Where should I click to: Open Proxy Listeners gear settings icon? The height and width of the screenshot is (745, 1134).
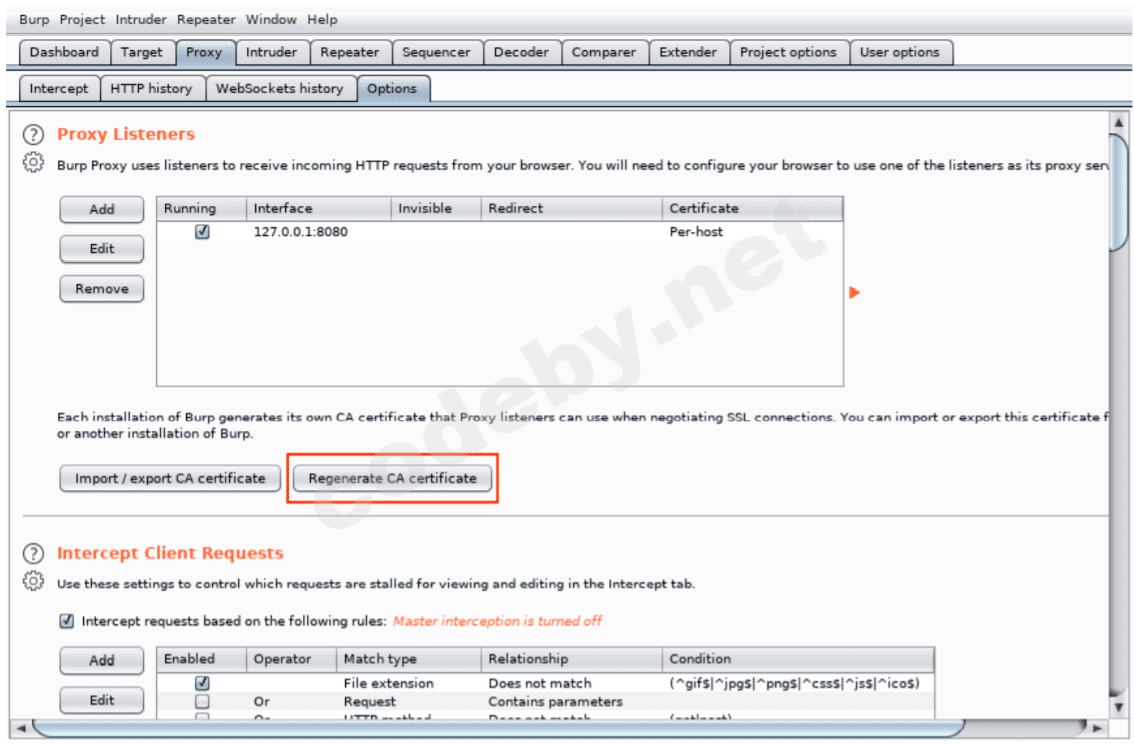pos(33,163)
